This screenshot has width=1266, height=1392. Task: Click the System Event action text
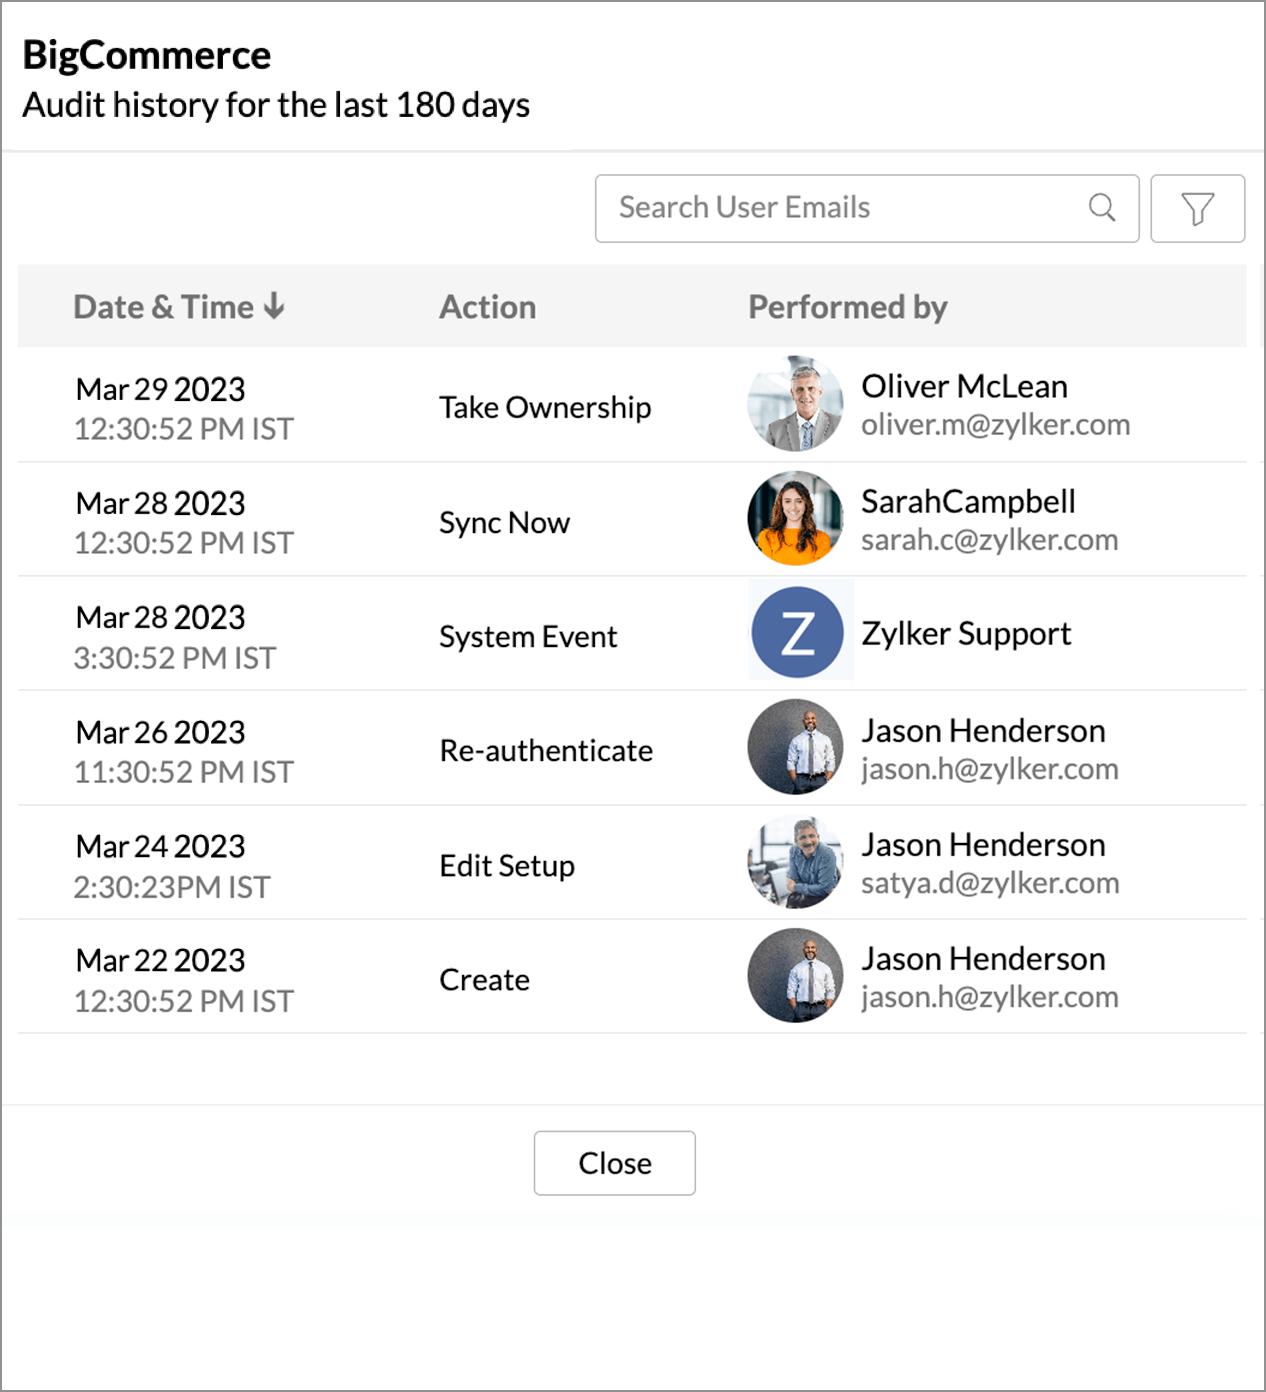click(x=528, y=637)
